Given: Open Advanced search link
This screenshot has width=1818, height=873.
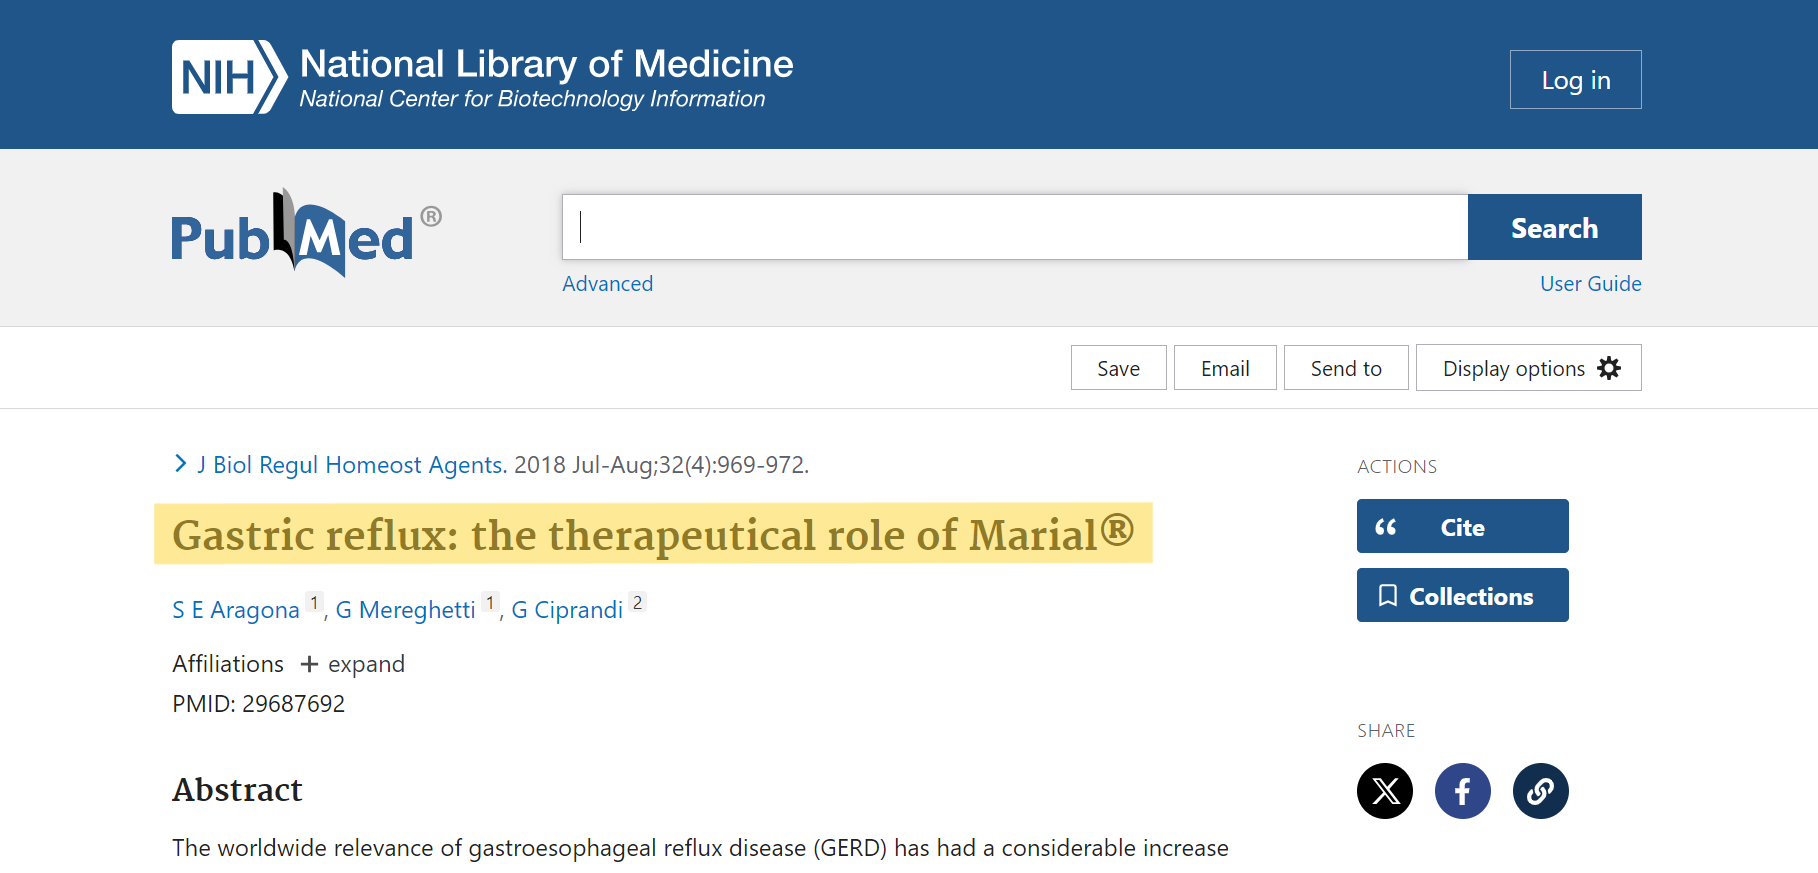Looking at the screenshot, I should coord(608,284).
